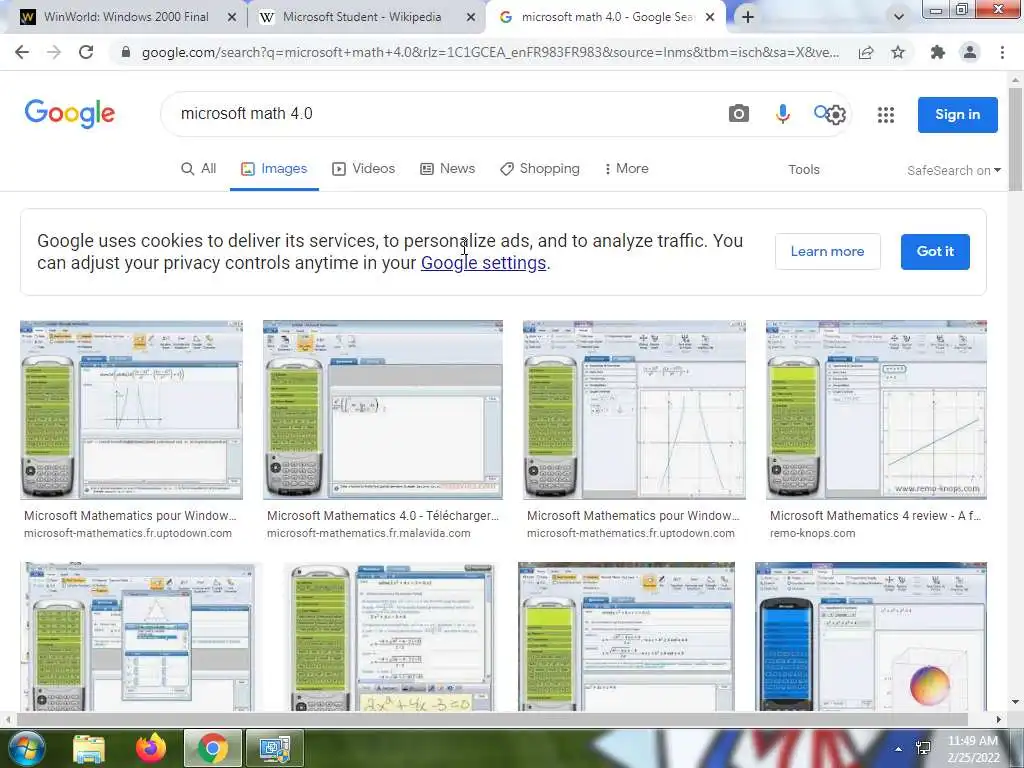
Task: Share this page using the share icon
Action: pos(866,52)
